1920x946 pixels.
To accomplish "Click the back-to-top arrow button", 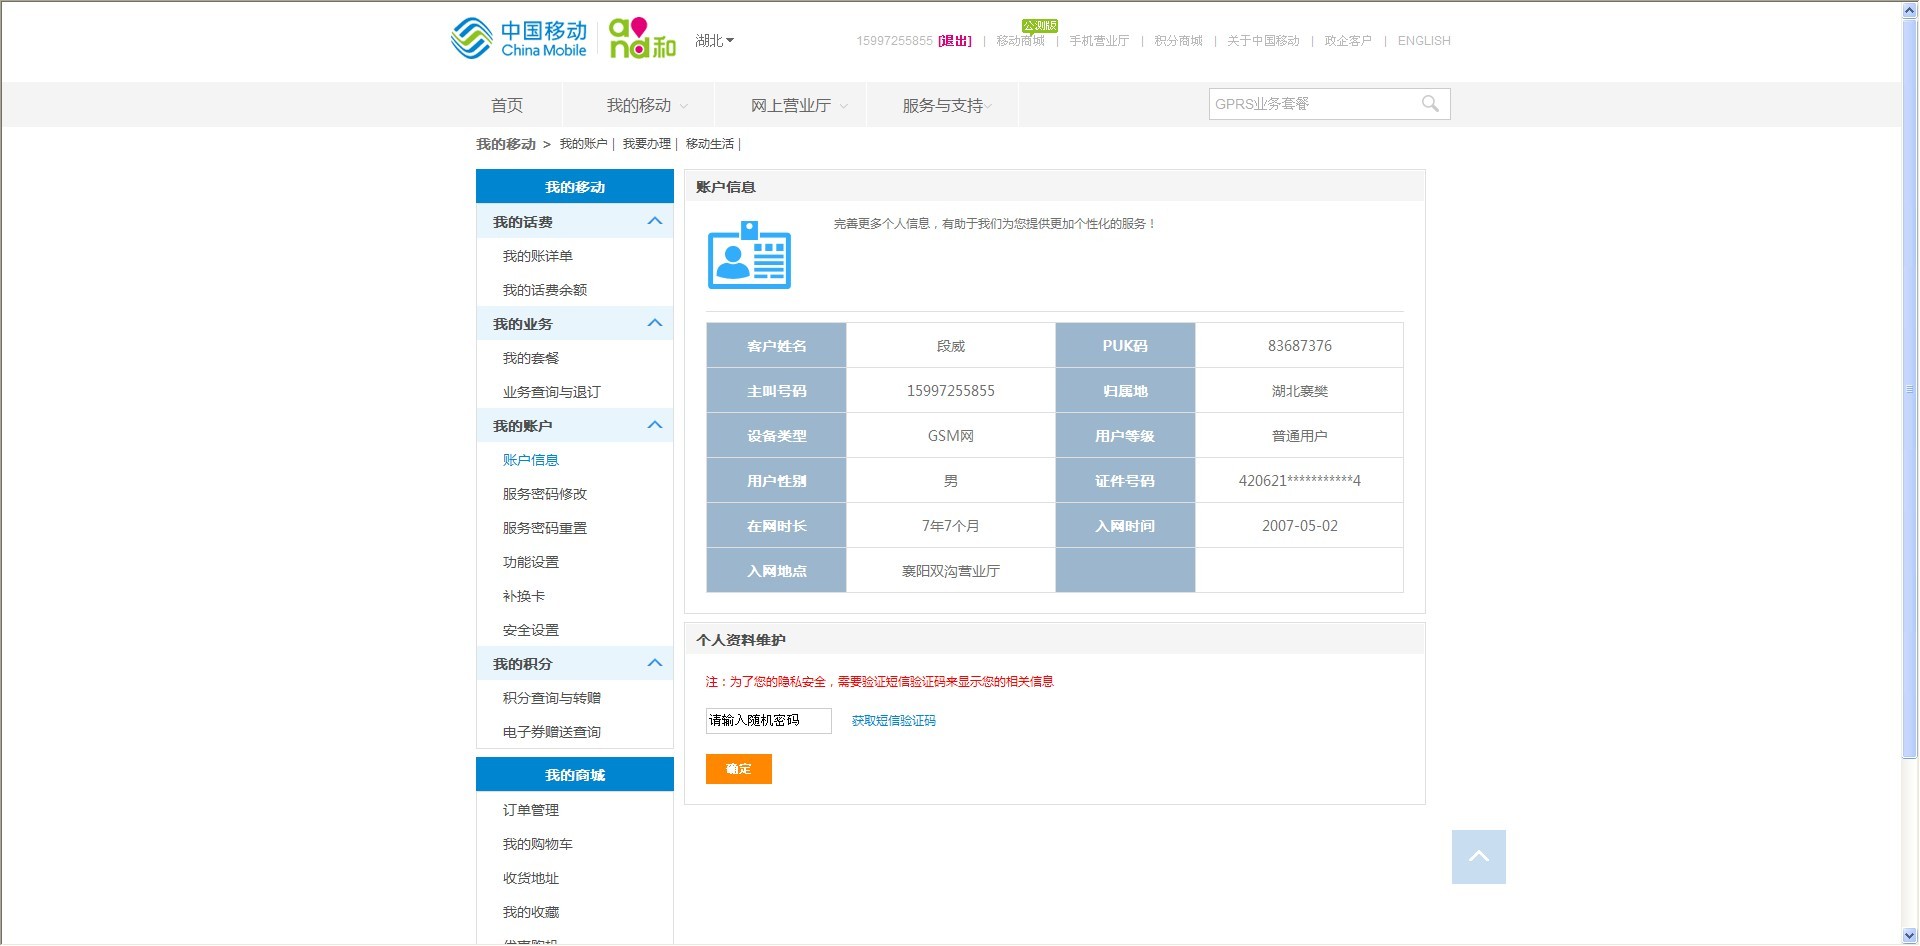I will click(1478, 857).
